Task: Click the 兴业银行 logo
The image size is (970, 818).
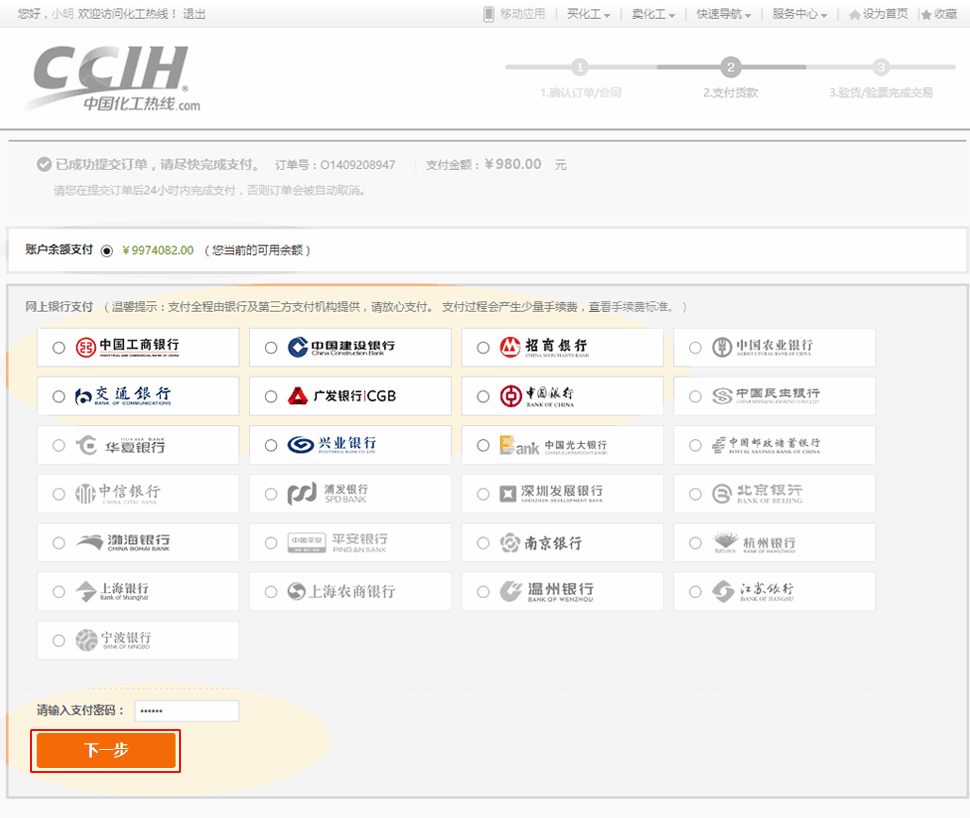Action: (332, 445)
